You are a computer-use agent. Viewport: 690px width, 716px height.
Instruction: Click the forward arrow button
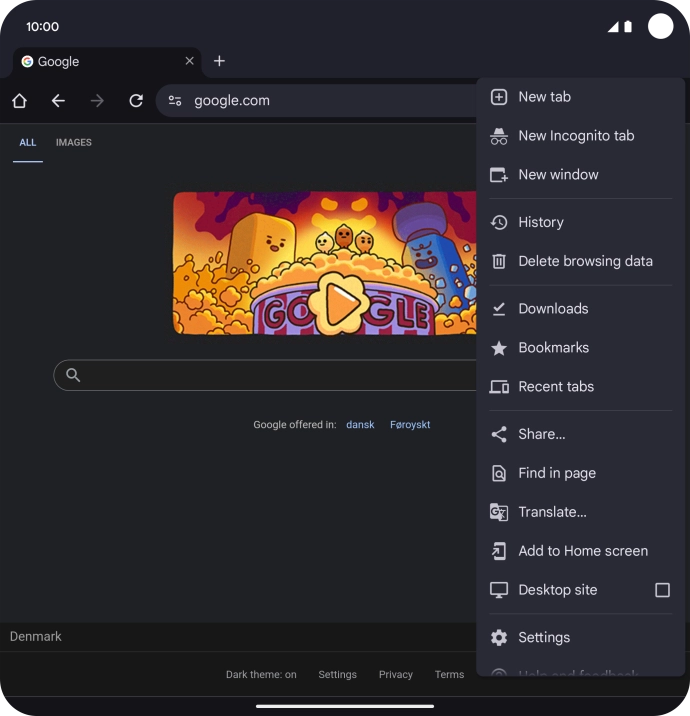pyautogui.click(x=97, y=100)
